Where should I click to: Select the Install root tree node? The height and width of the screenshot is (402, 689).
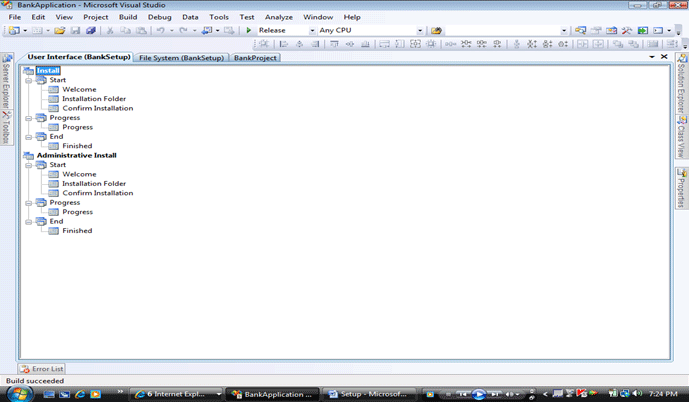[48, 71]
